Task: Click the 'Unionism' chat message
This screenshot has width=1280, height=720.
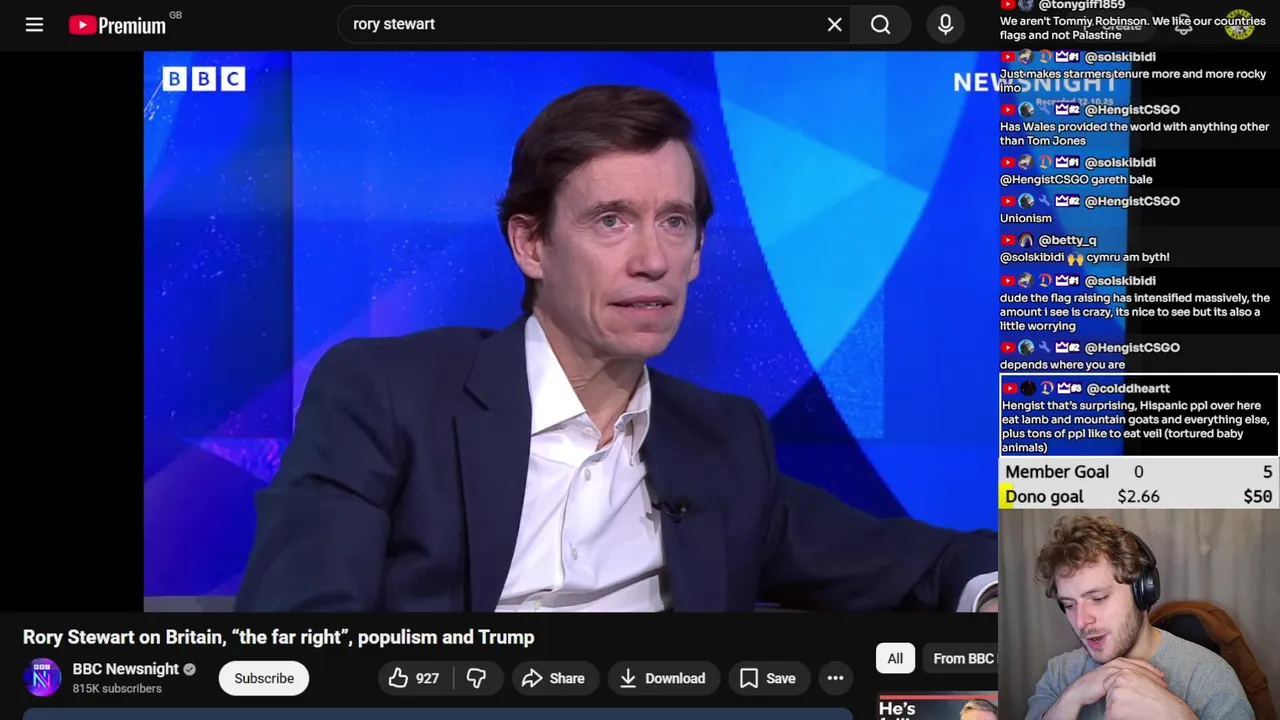Action: pyautogui.click(x=1026, y=218)
